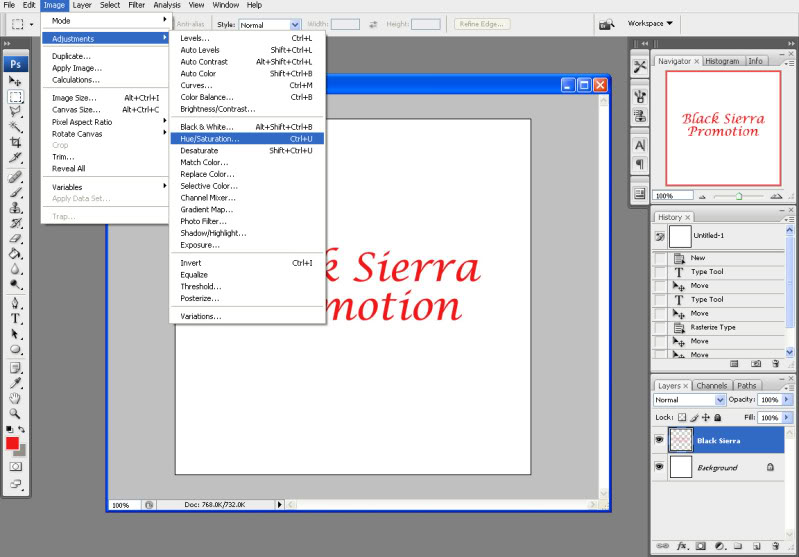This screenshot has height=557, width=799.
Task: Open the Info tab
Action: click(755, 61)
